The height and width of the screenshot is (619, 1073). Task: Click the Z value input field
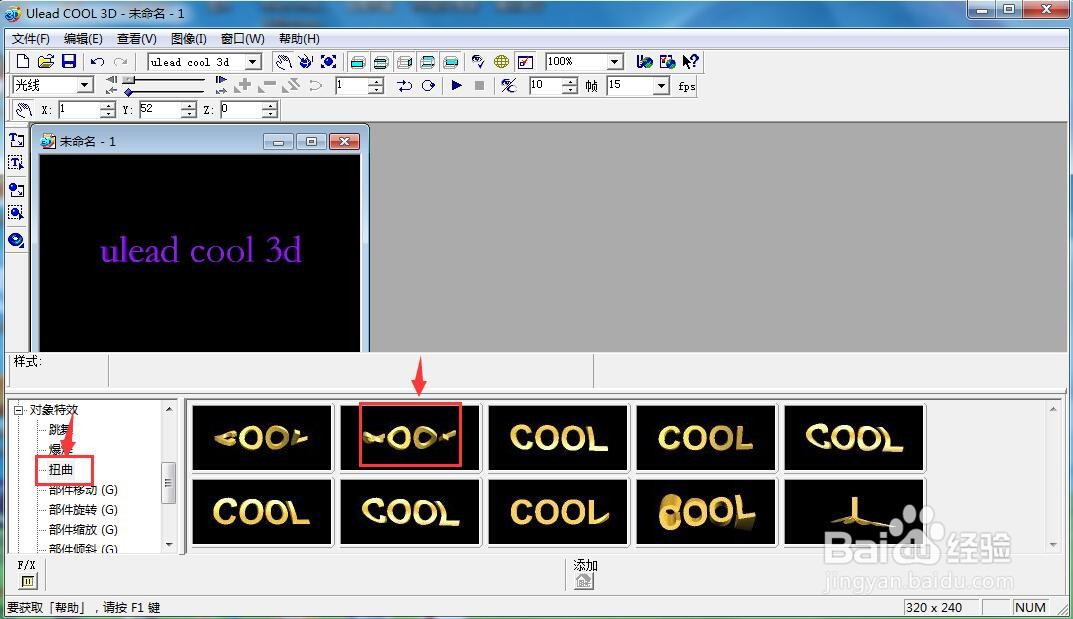pyautogui.click(x=241, y=109)
